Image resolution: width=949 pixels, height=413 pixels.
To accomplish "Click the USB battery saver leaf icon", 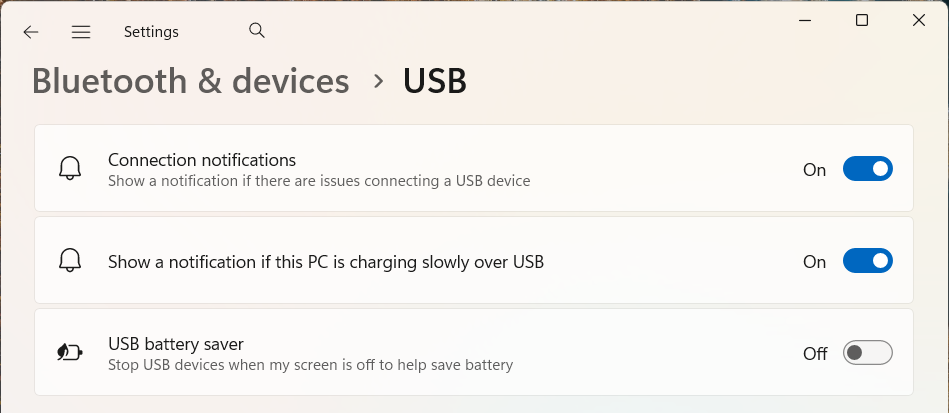I will coord(69,353).
